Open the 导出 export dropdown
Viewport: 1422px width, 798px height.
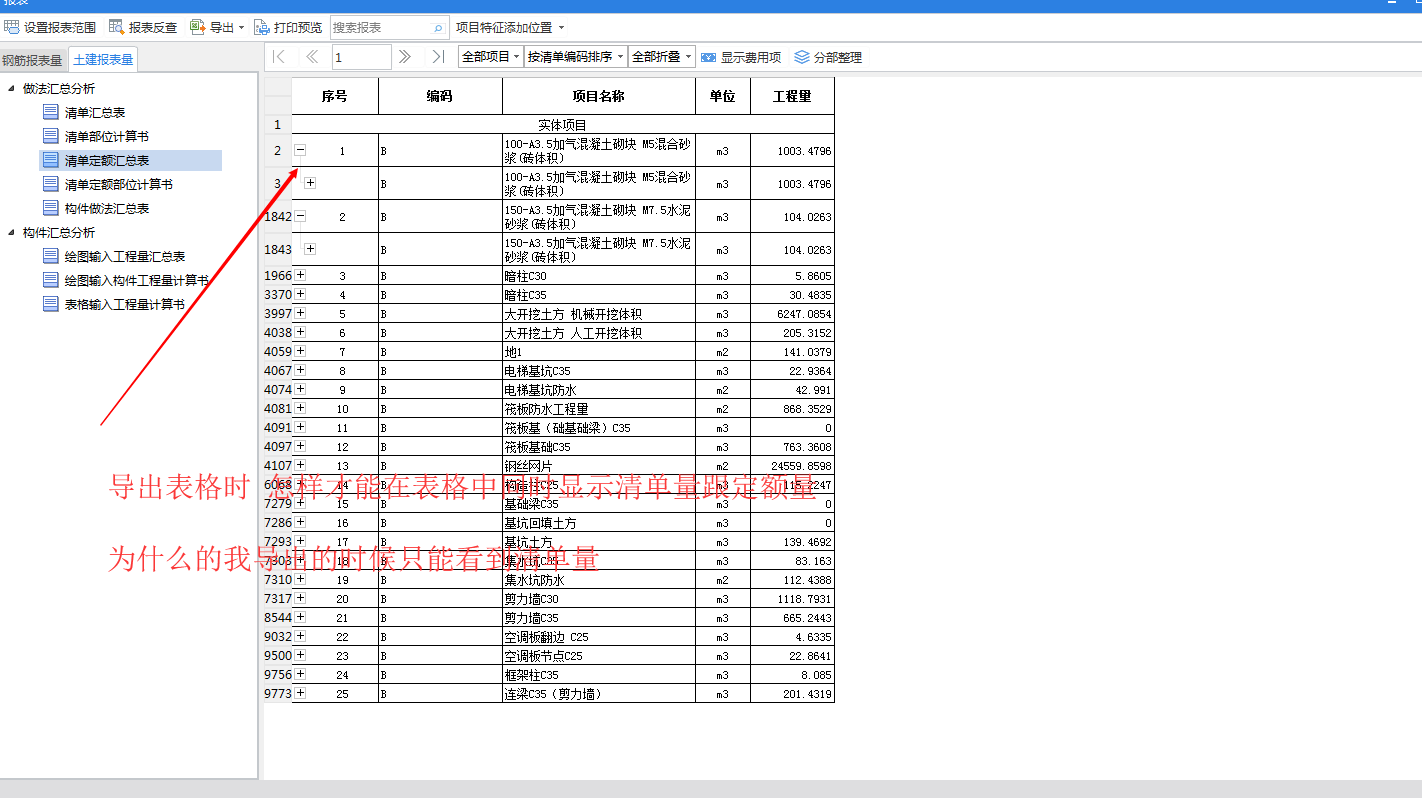[217, 28]
